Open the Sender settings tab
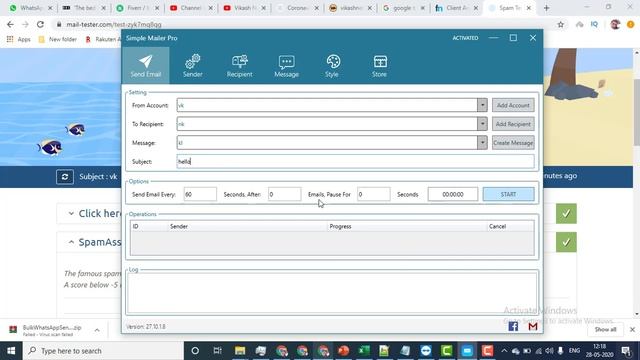This screenshot has height=360, width=640. click(193, 65)
